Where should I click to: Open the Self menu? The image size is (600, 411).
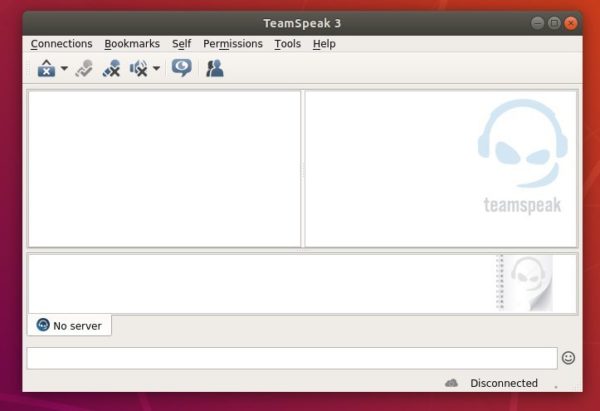181,44
